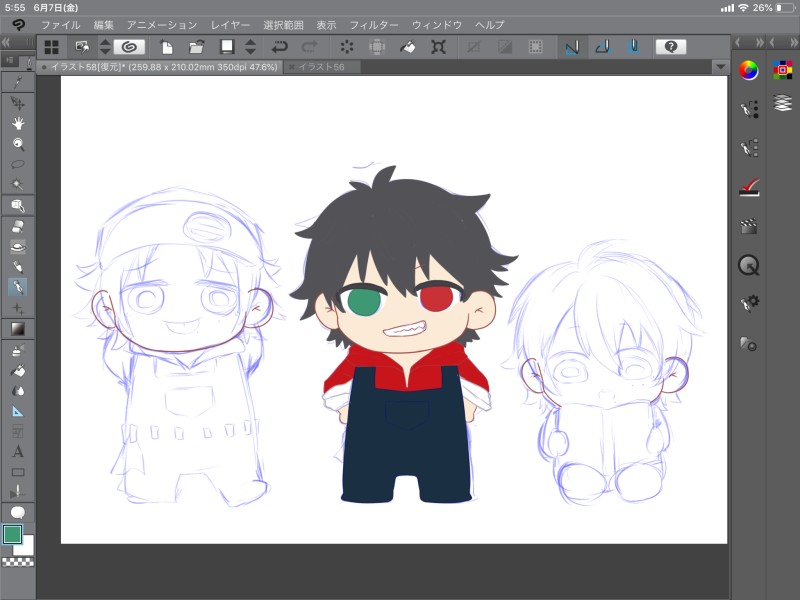Switch to the イラスト56 canvas tab

coord(321,67)
